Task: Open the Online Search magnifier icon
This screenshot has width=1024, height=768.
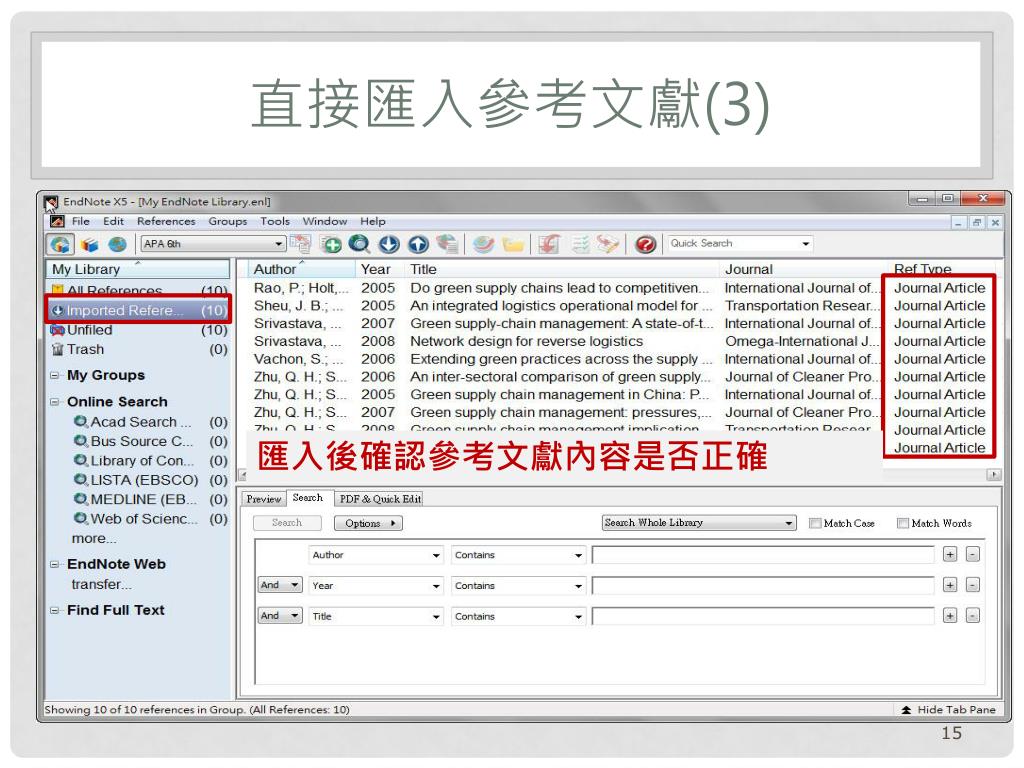Action: pyautogui.click(x=359, y=244)
